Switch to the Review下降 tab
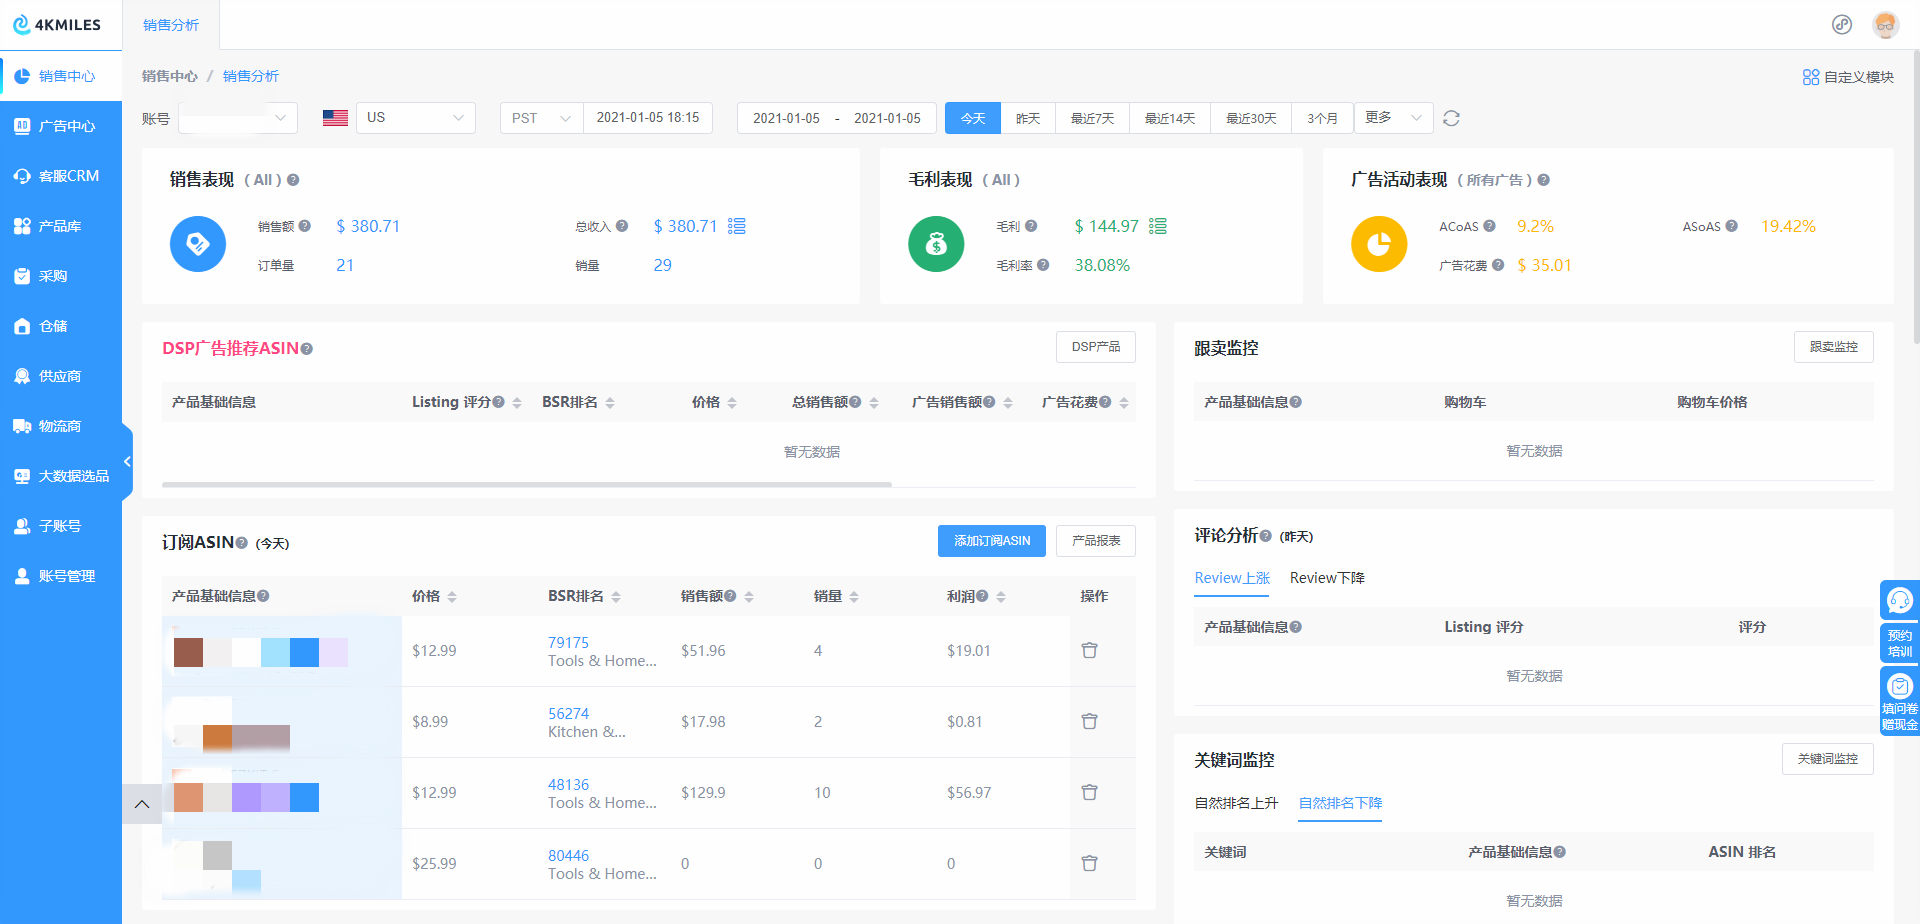This screenshot has height=924, width=1920. 1327,578
